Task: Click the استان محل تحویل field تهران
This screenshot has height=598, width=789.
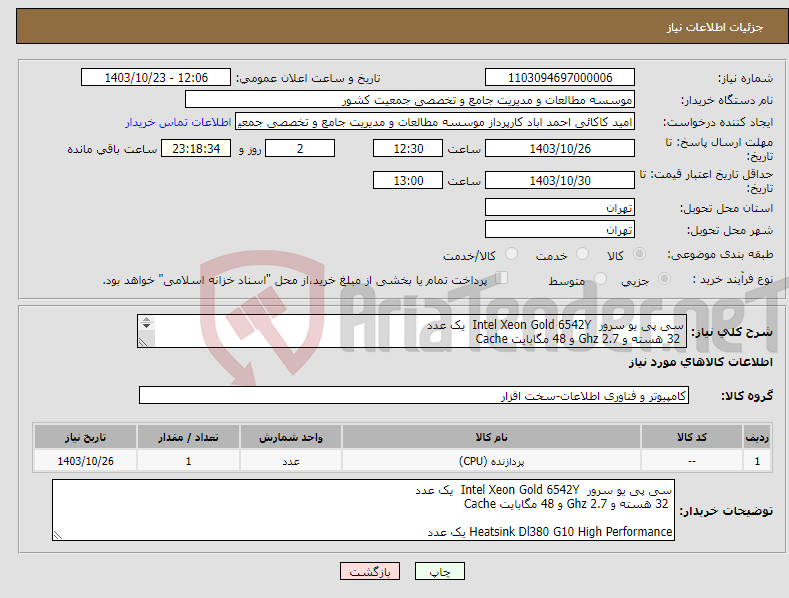Action: pyautogui.click(x=560, y=207)
